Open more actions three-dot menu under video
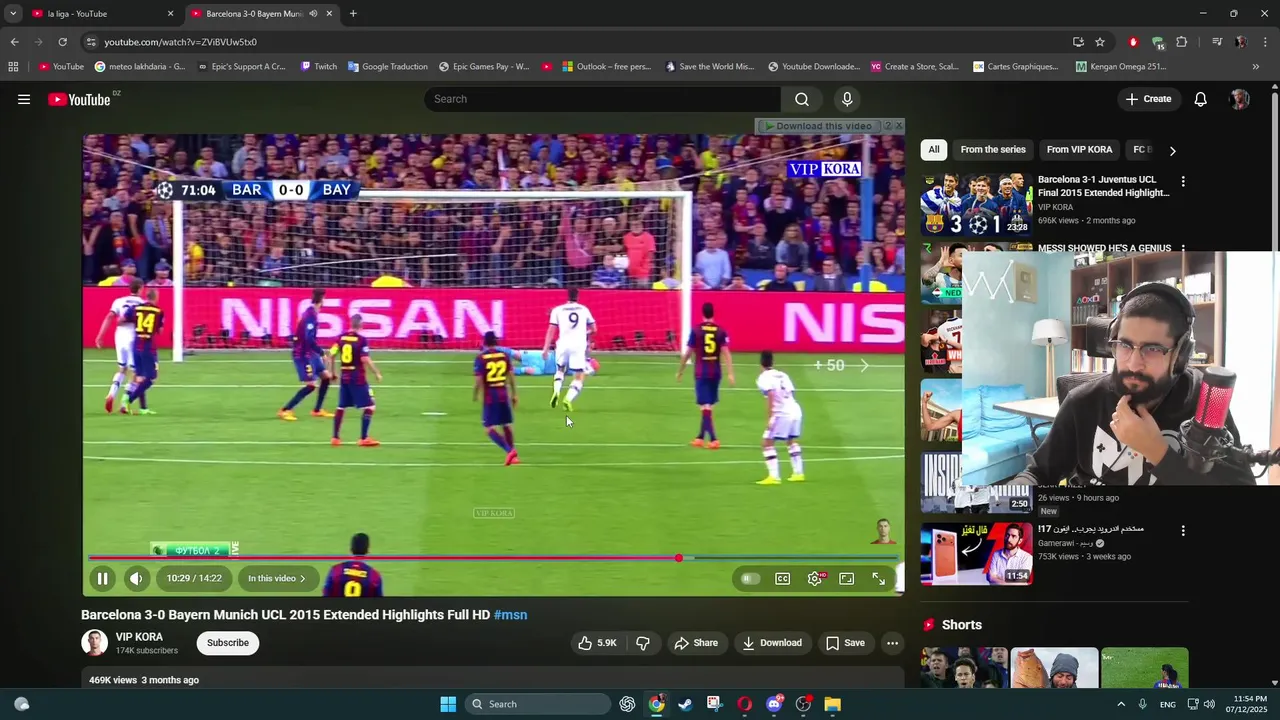The image size is (1280, 720). pyautogui.click(x=893, y=643)
